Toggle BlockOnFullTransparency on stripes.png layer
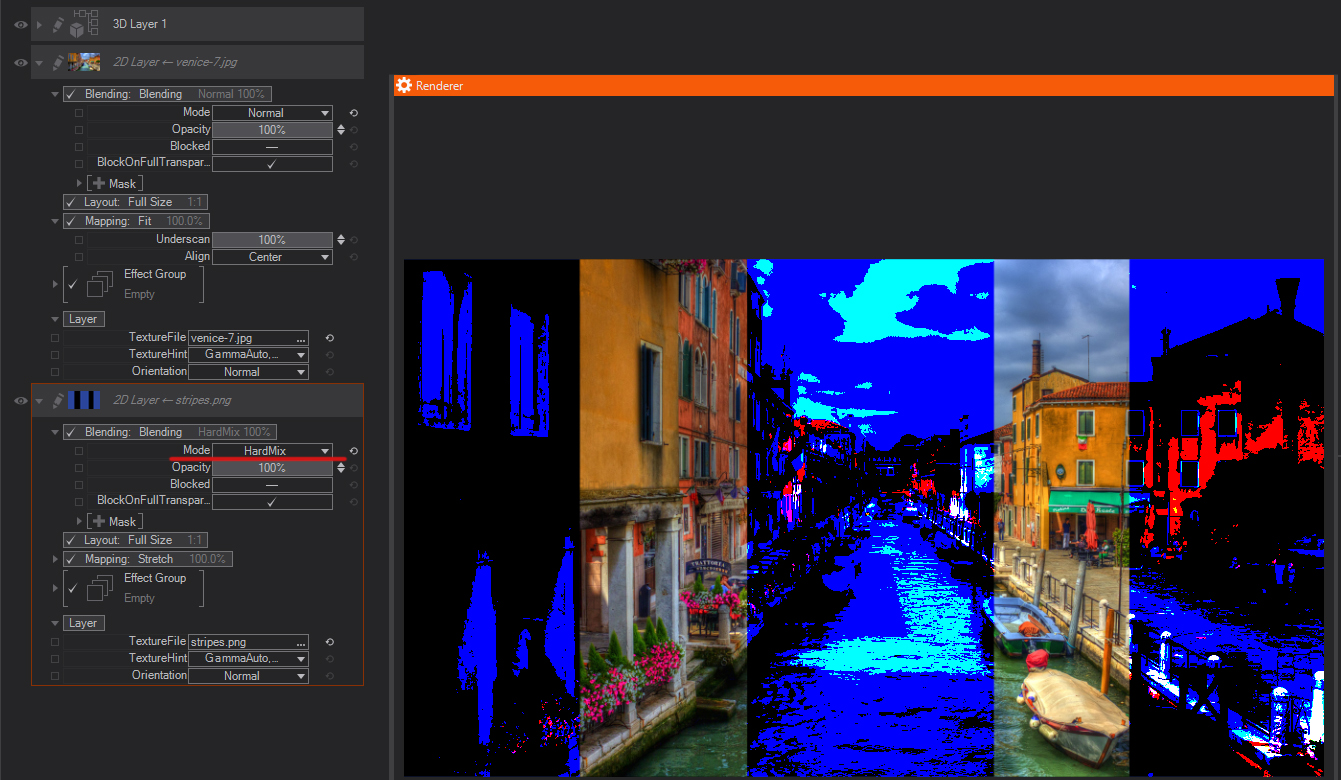This screenshot has height=780, width=1341. 271,501
